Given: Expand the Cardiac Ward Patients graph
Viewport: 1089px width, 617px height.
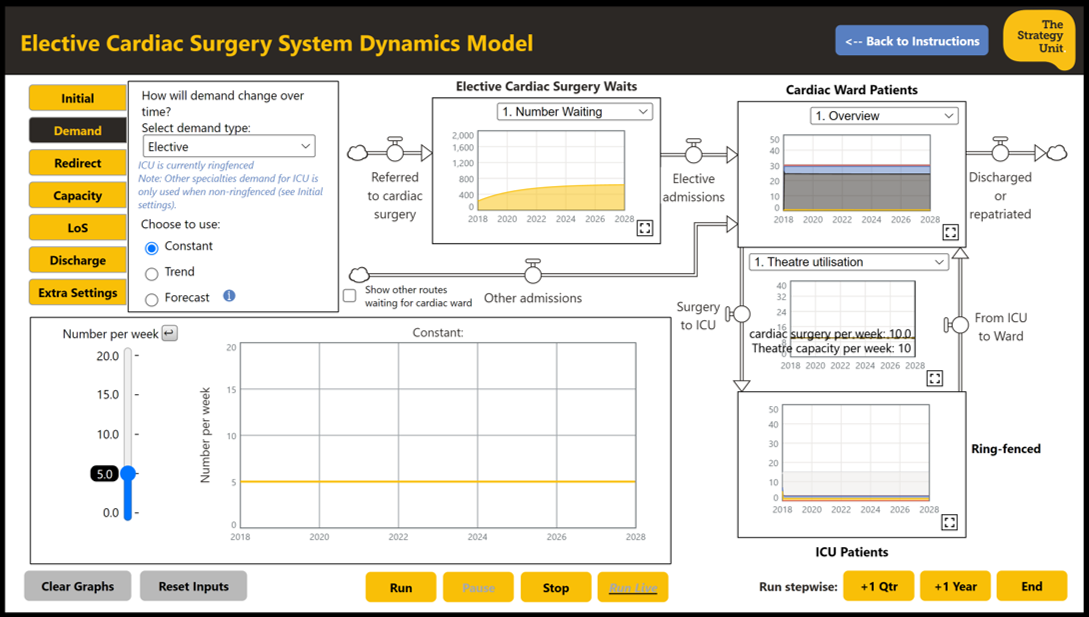Looking at the screenshot, I should (x=950, y=232).
